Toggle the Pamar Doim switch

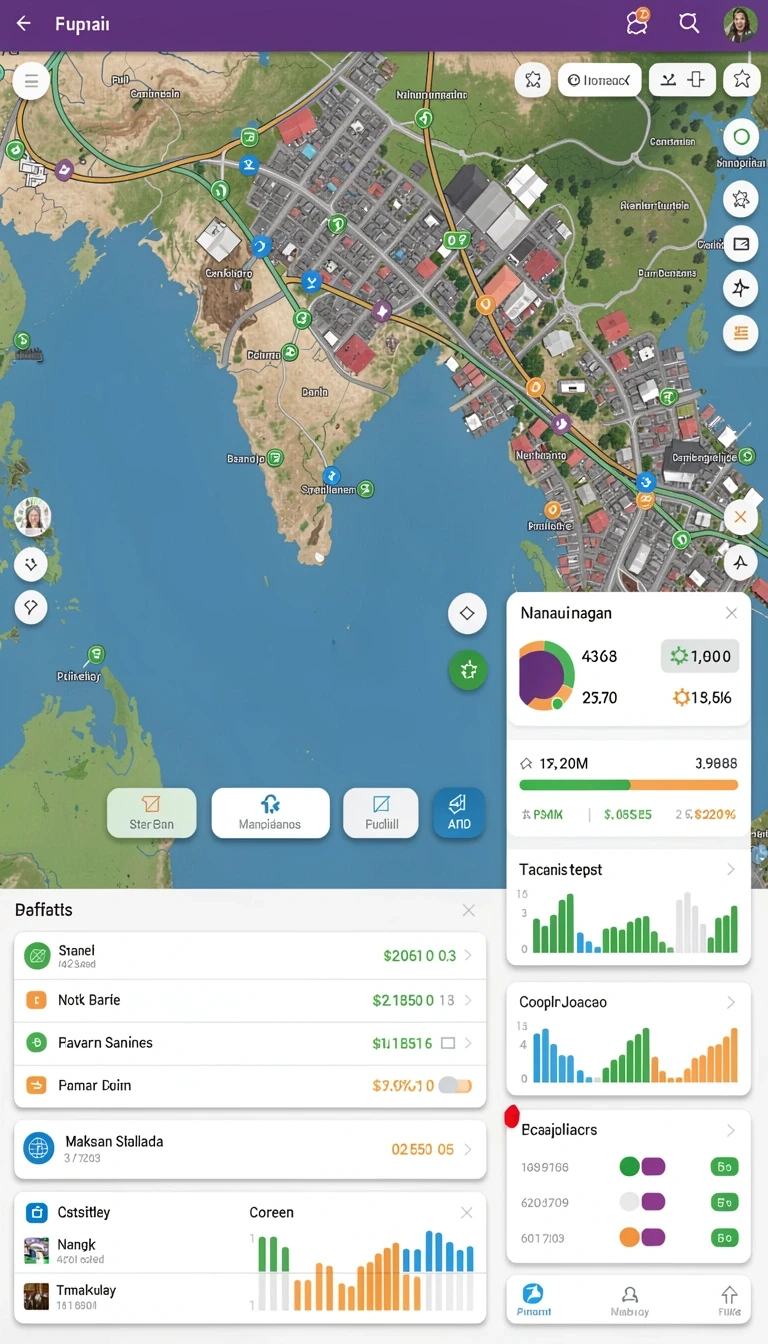[x=455, y=1085]
